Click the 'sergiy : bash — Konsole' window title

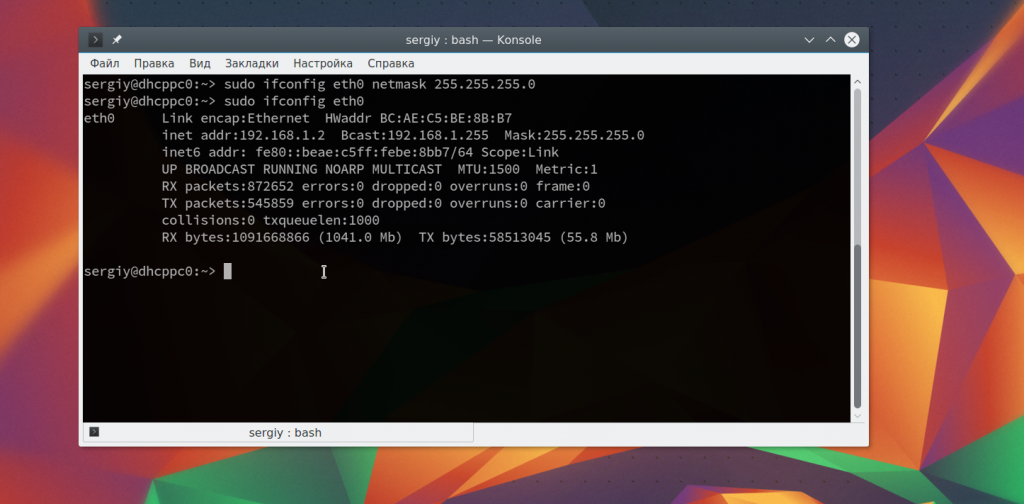click(474, 40)
